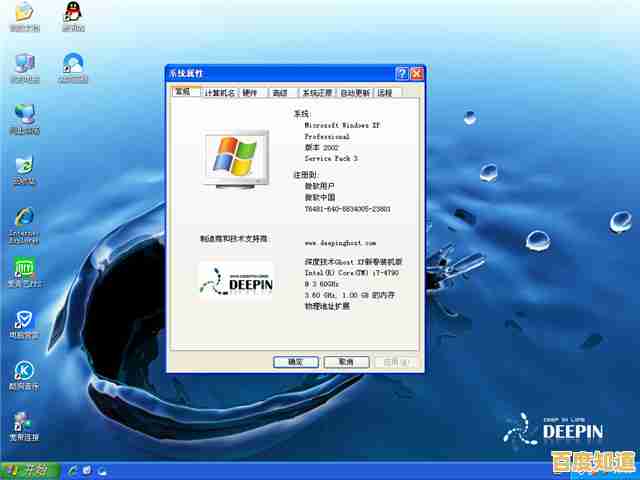Screen dimensions: 640x480
Task: Select the My Computer desktop icon
Action: [24, 65]
